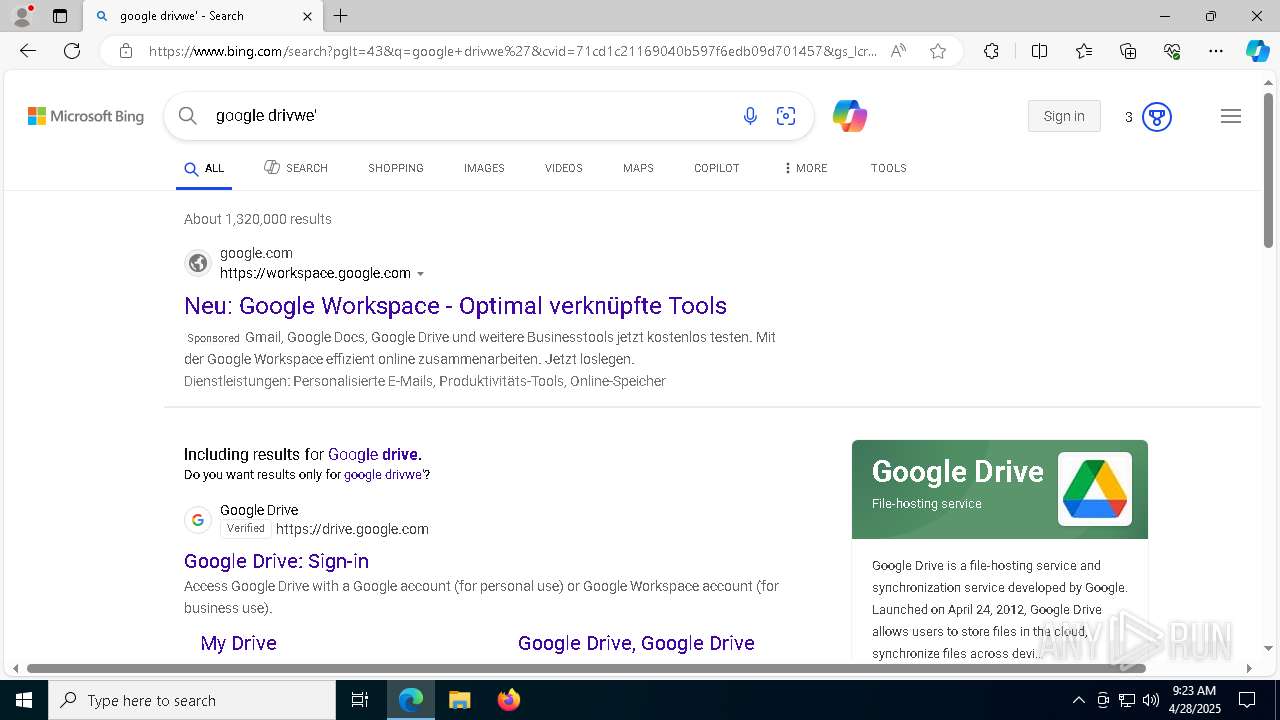
Task: Add page to favorites star icon
Action: coord(938,51)
